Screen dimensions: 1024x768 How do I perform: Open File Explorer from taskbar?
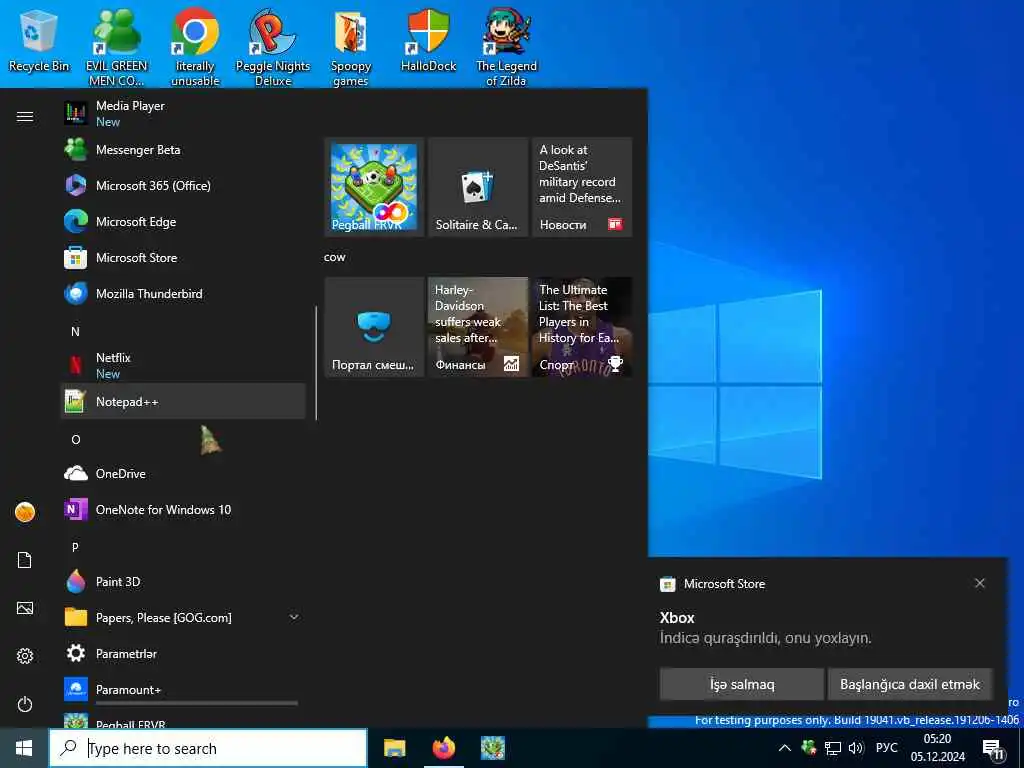click(x=394, y=748)
